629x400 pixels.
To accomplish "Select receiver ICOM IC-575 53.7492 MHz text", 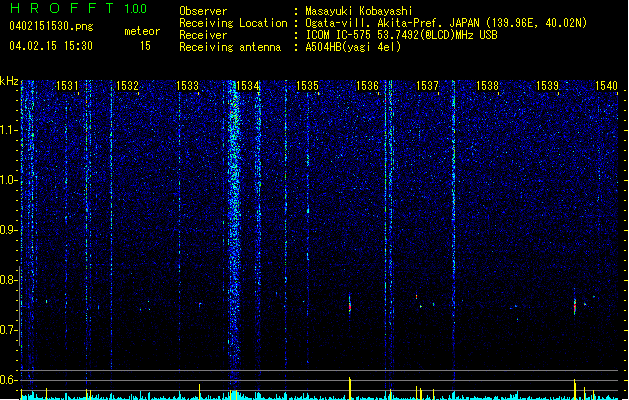I will [401, 35].
